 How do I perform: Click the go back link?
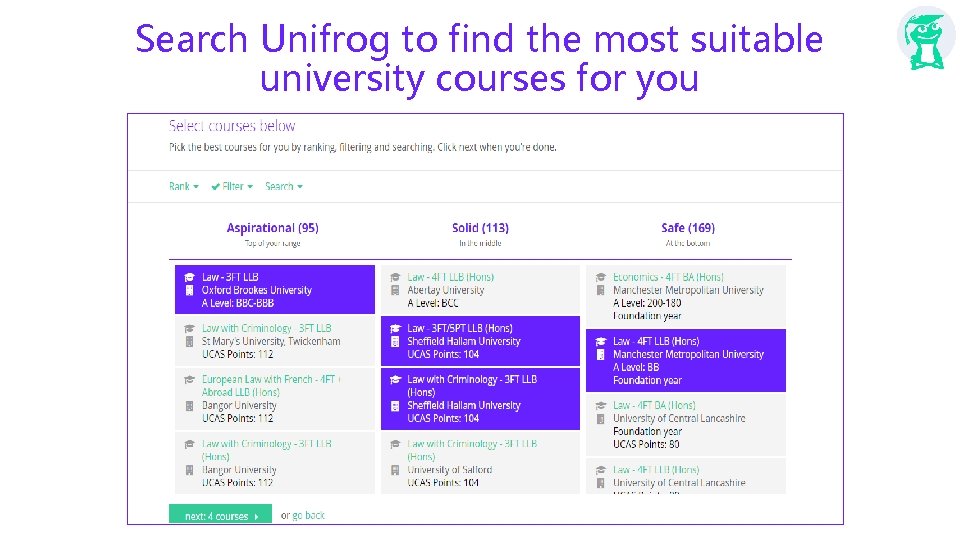[309, 516]
